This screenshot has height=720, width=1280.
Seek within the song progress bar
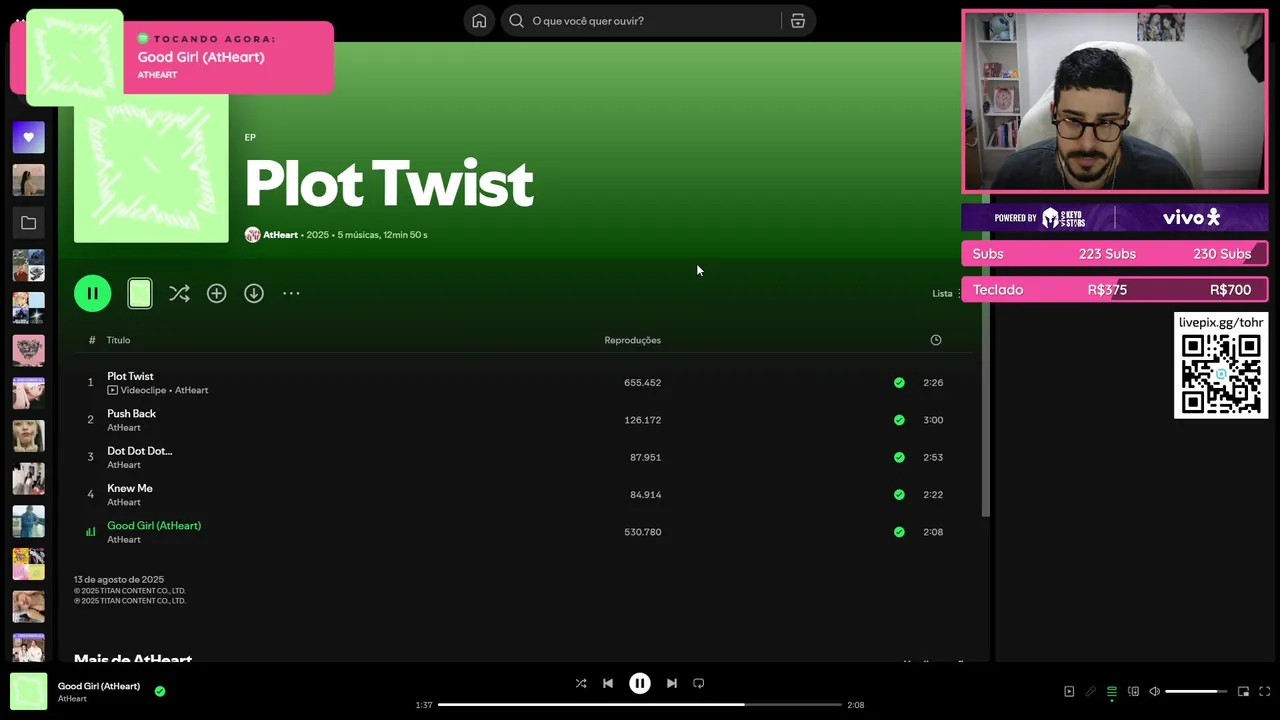pos(640,705)
